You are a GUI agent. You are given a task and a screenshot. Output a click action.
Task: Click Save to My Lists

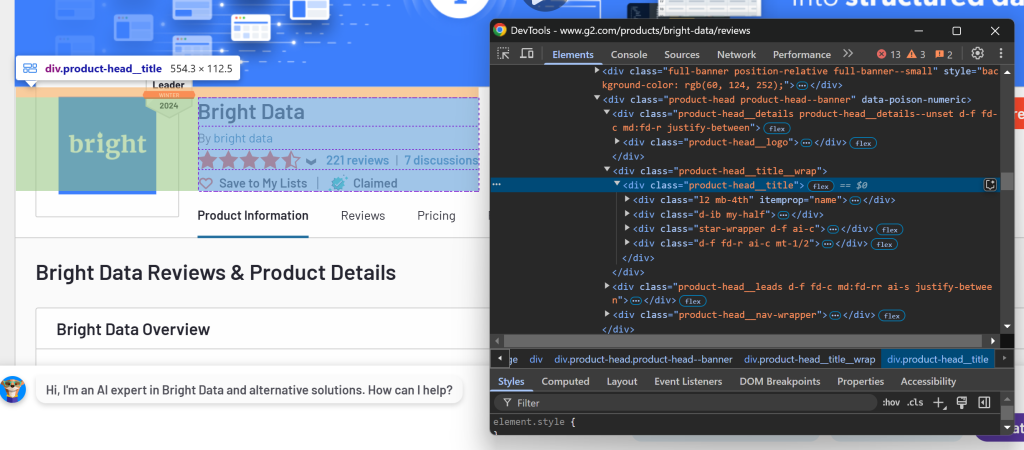coord(262,183)
